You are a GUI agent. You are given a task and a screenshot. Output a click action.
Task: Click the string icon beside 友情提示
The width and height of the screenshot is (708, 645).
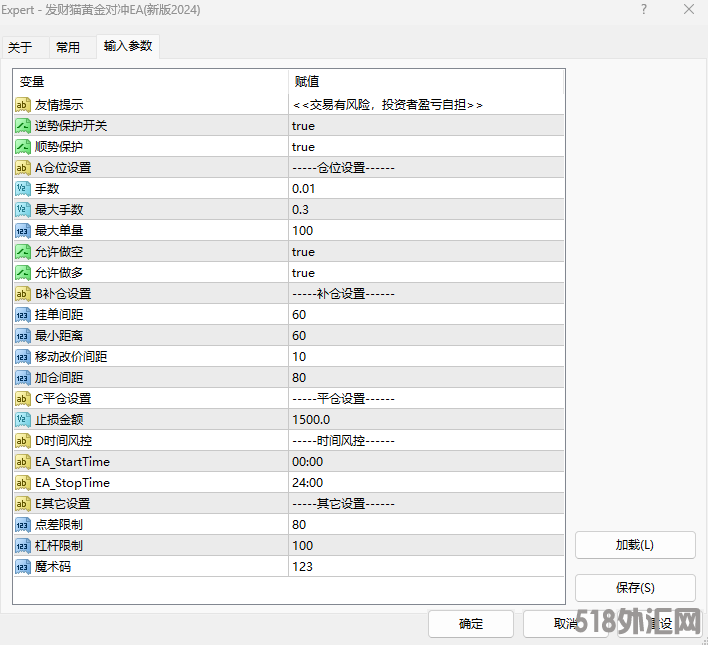(23, 105)
